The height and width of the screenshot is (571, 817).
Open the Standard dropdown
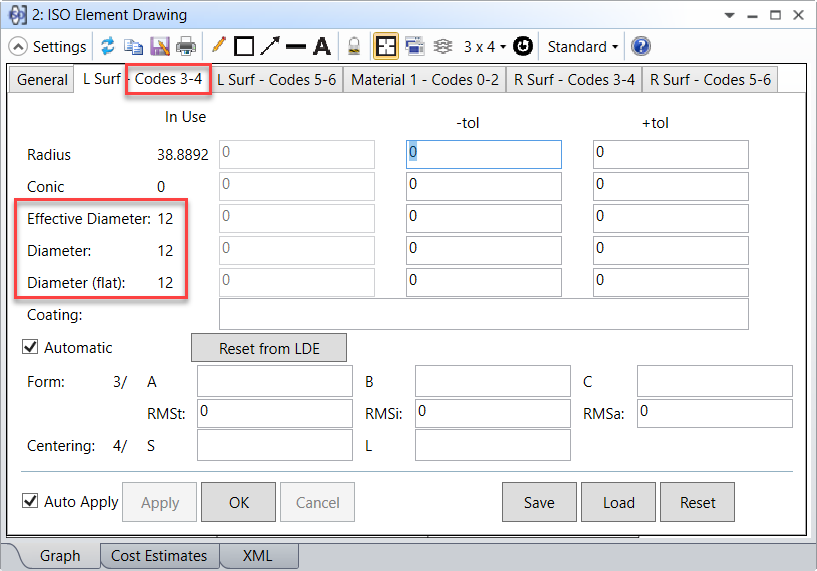tap(582, 46)
